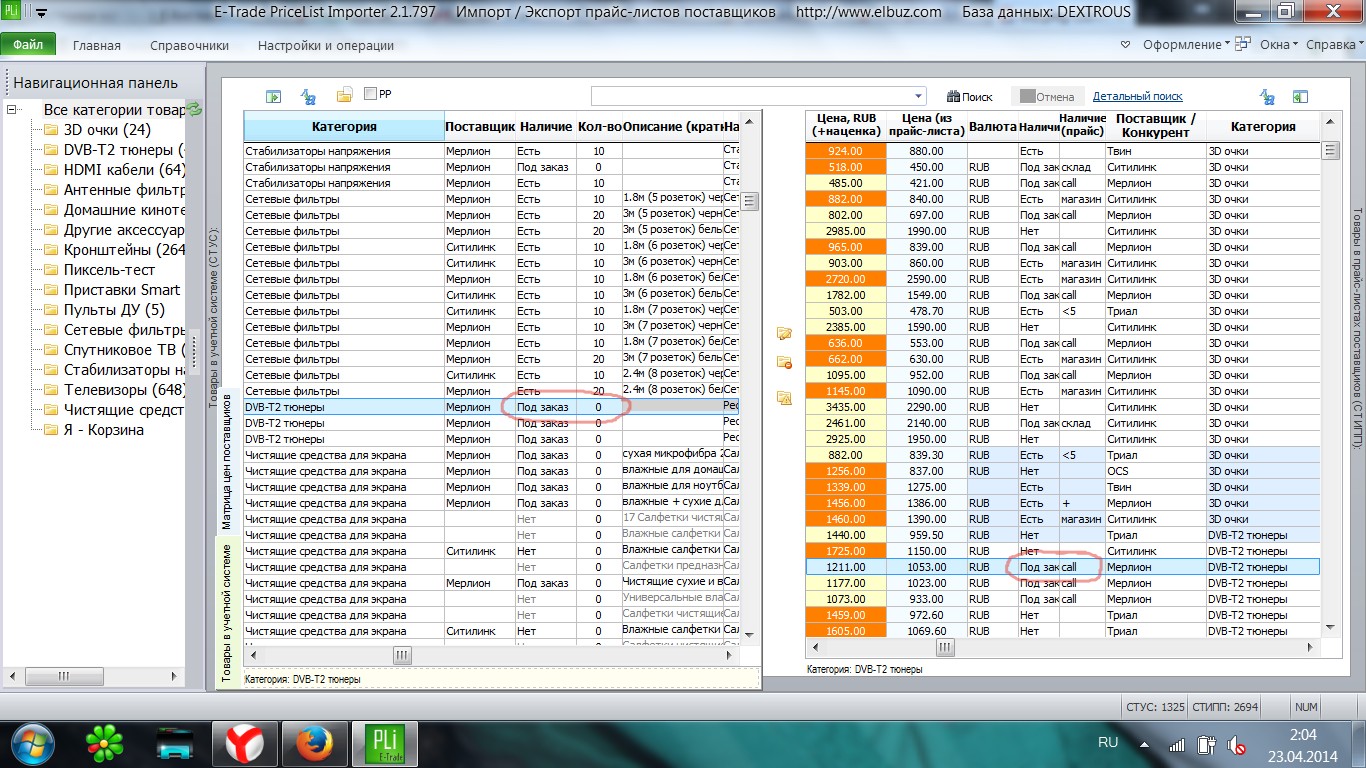Switch to the Справочники ribbon tab
The image size is (1366, 768).
tap(189, 45)
